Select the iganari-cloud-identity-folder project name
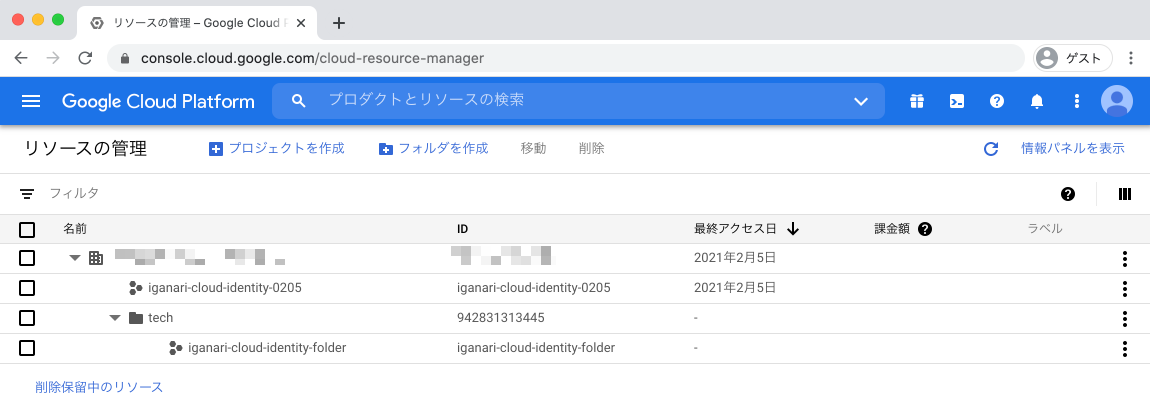 click(x=267, y=348)
